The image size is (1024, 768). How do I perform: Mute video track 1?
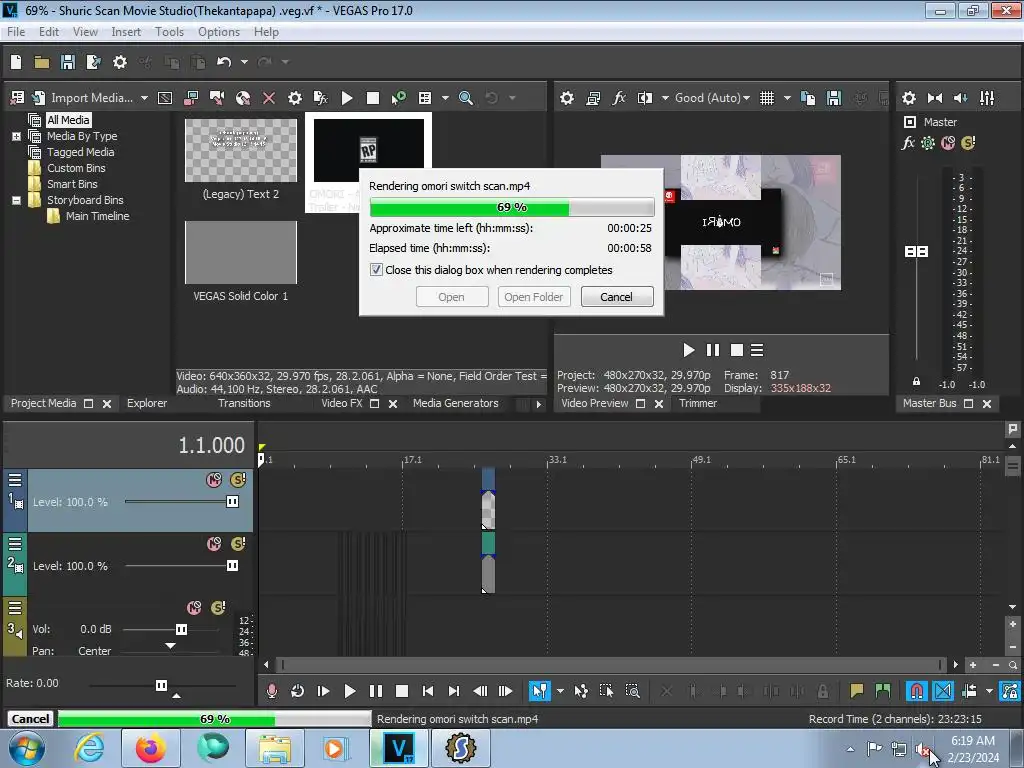pos(214,480)
